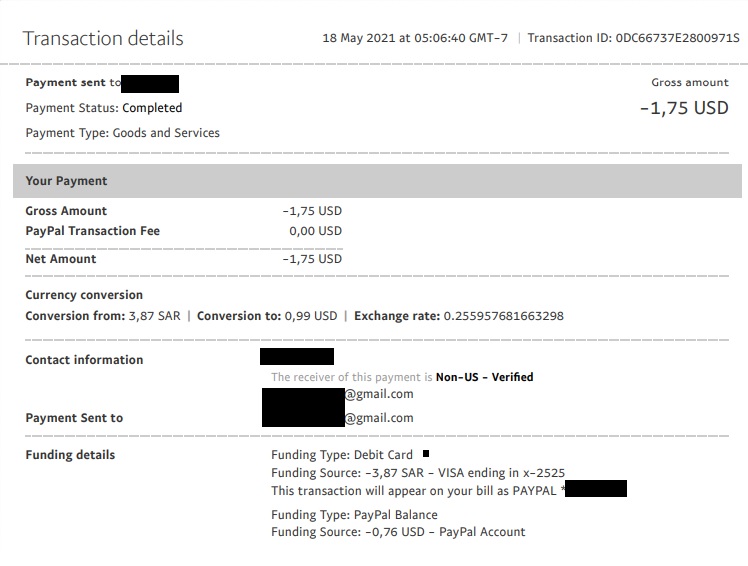
Task: Click the Transaction details heading
Action: coord(103,39)
